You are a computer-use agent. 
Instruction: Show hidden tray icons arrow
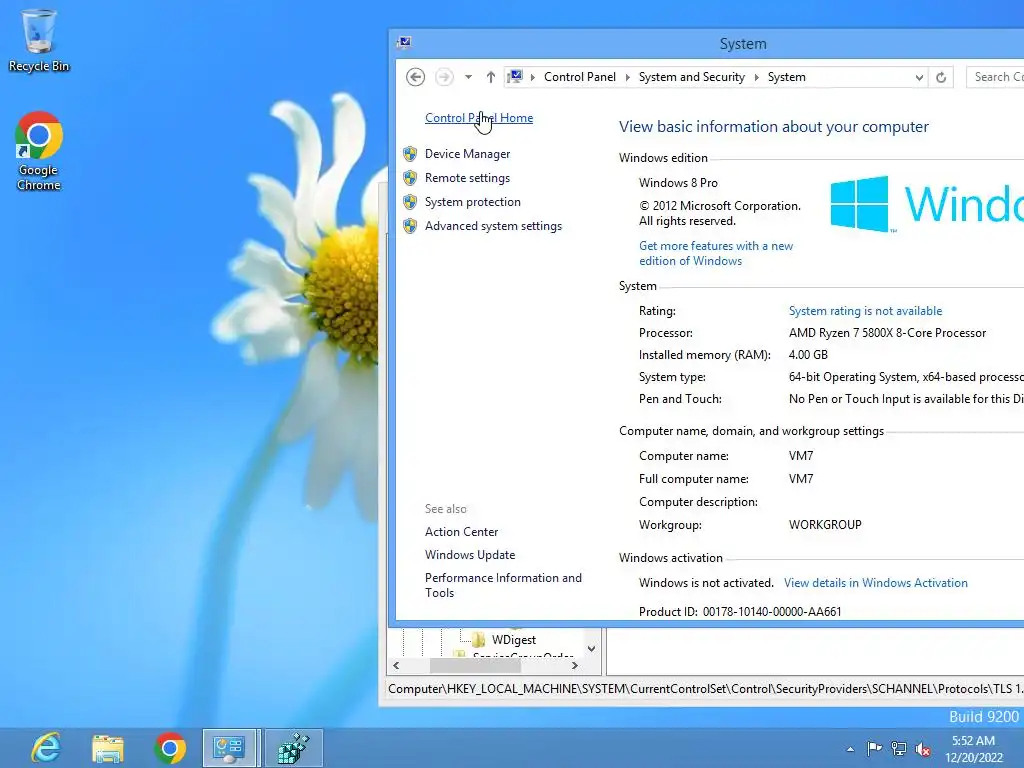click(850, 749)
